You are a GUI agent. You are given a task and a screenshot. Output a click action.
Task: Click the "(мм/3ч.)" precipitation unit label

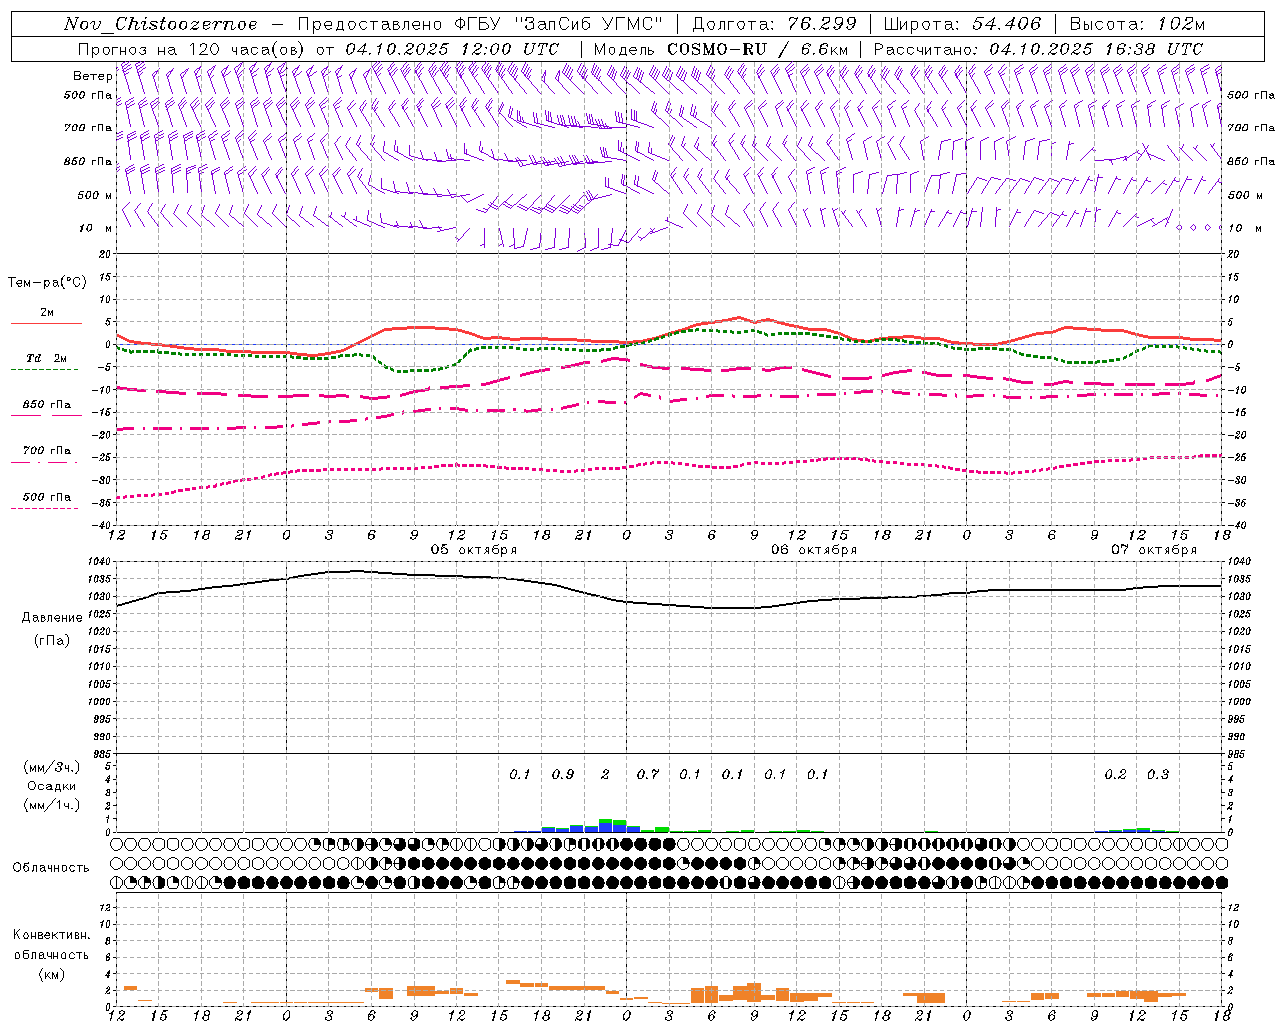[x=52, y=767]
